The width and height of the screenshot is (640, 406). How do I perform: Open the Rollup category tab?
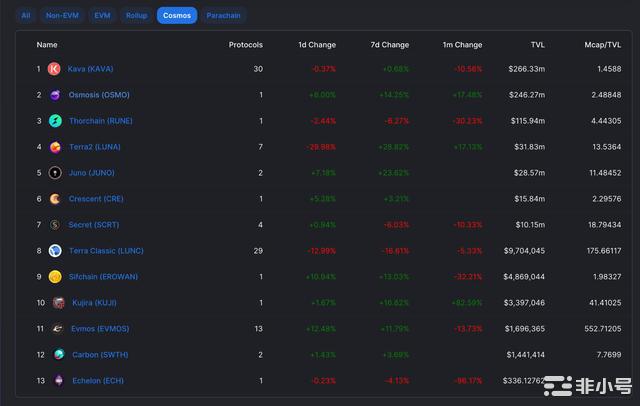click(135, 16)
